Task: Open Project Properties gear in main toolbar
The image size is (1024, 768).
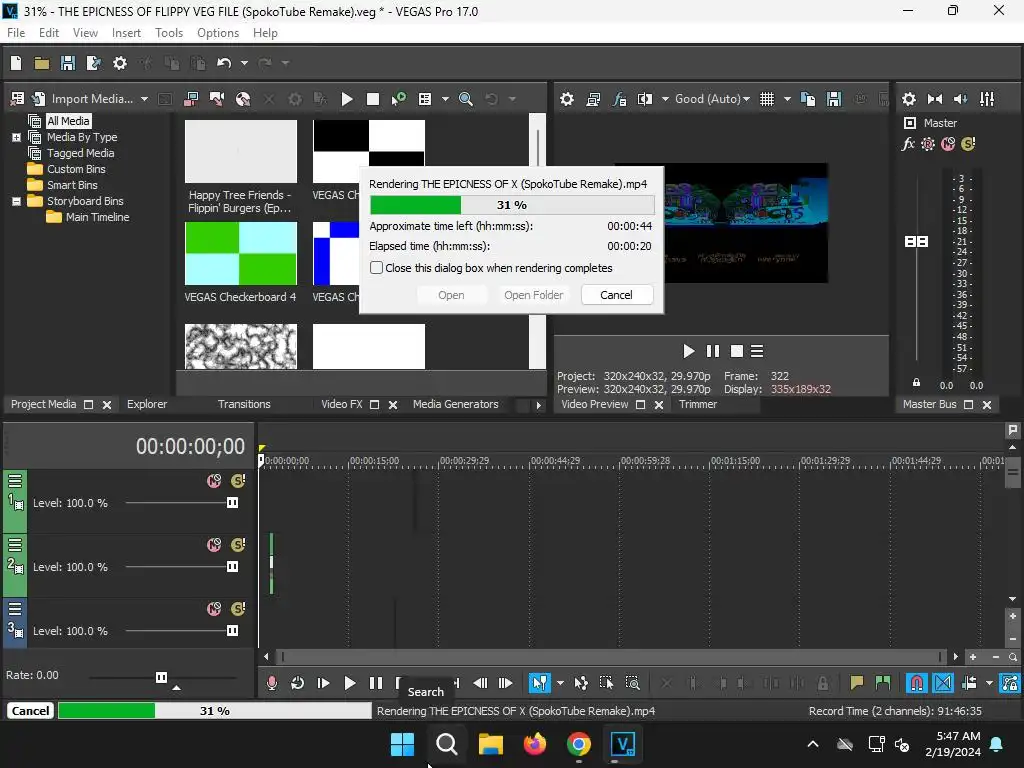Action: 120,63
